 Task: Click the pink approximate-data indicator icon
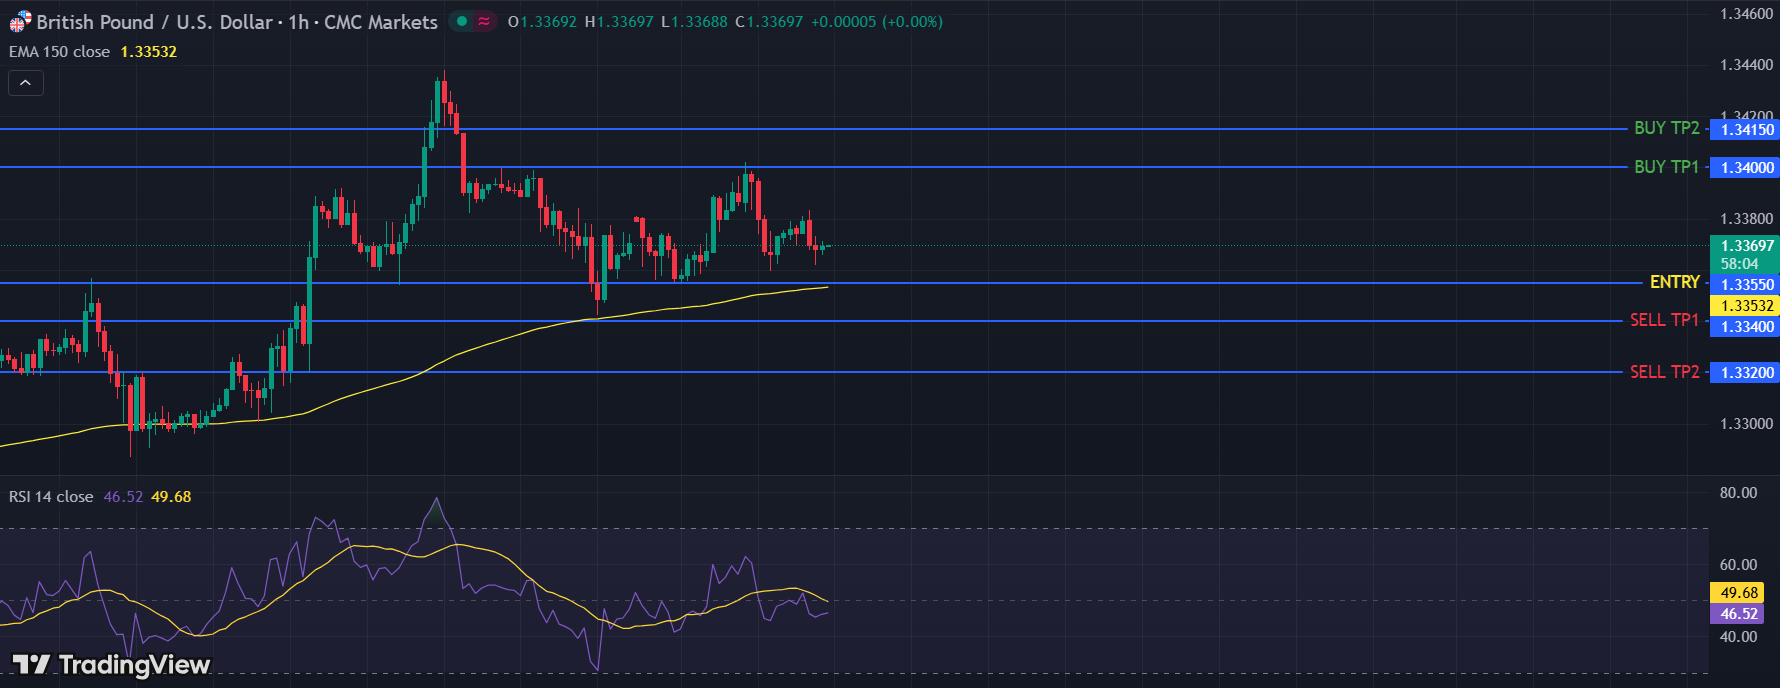click(484, 21)
